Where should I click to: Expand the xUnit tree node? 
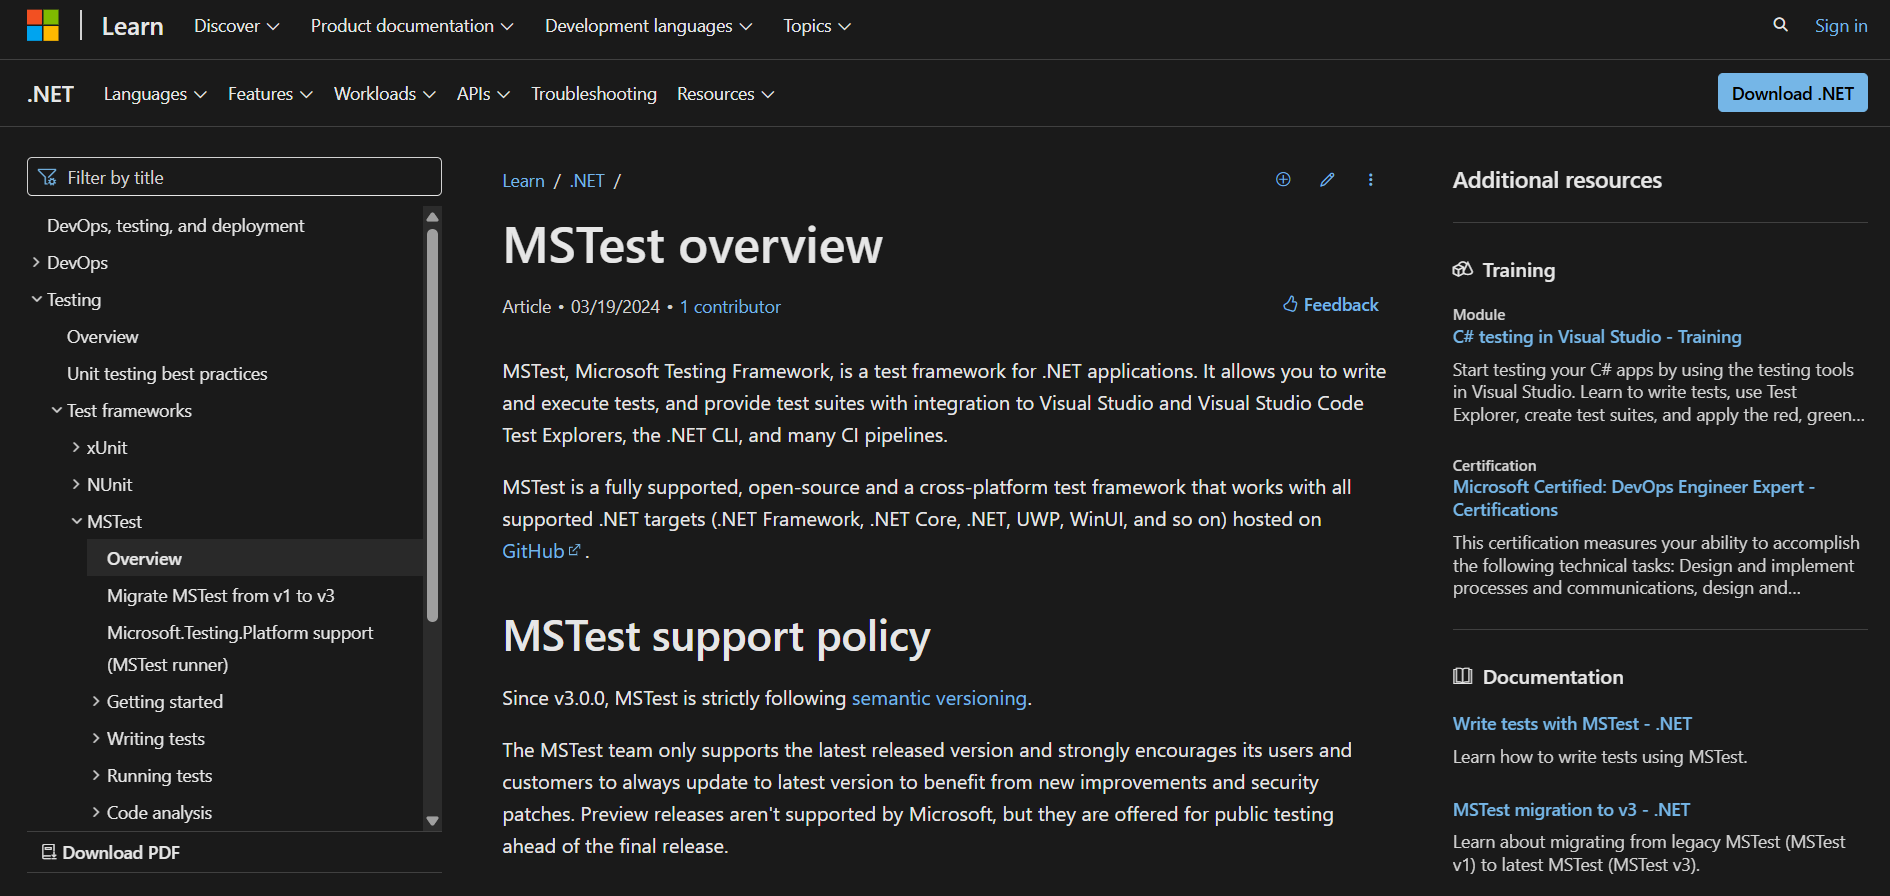point(77,448)
